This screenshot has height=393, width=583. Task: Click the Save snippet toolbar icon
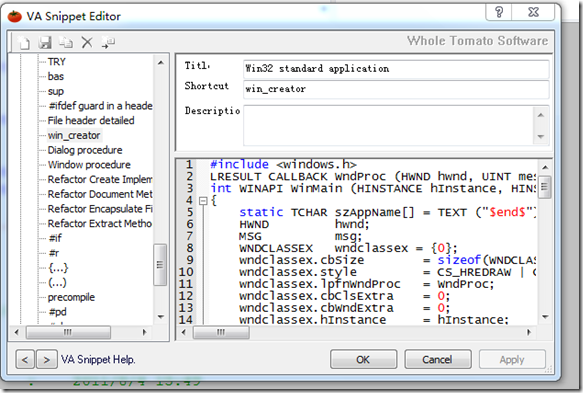tap(45, 43)
